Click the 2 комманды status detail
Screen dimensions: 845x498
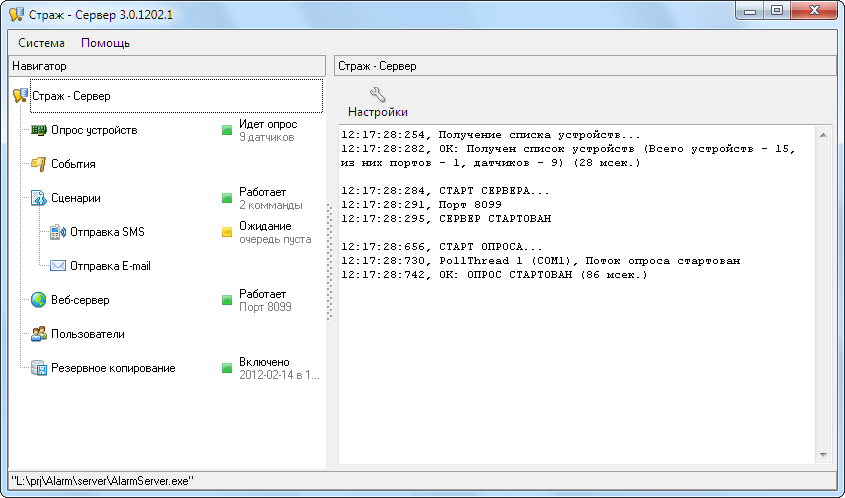[x=271, y=205]
